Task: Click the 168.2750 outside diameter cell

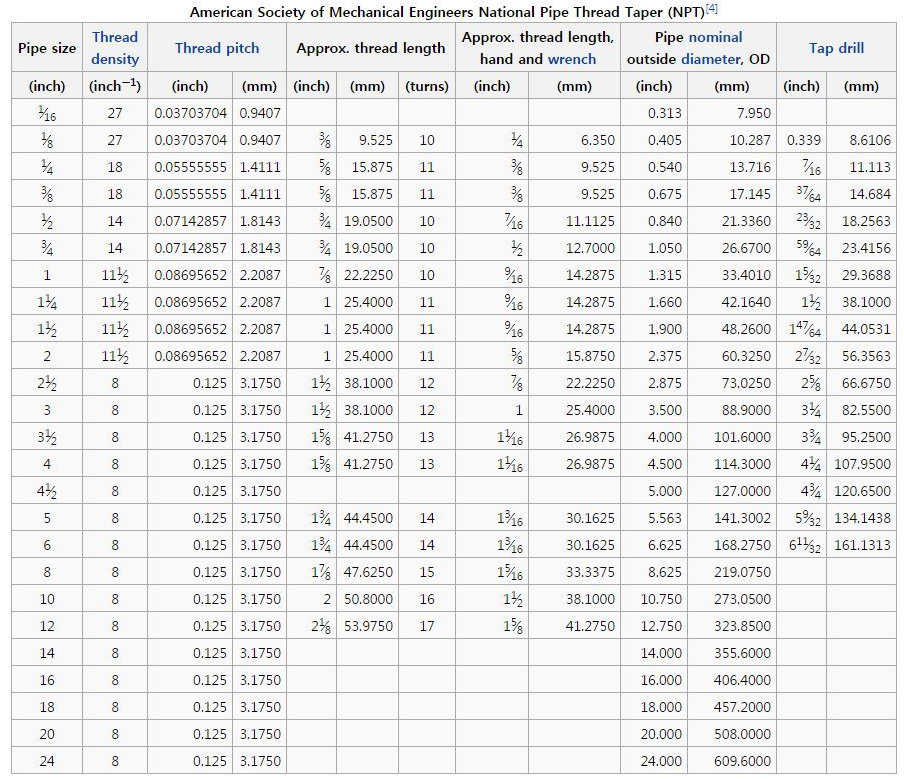Action: tap(732, 545)
